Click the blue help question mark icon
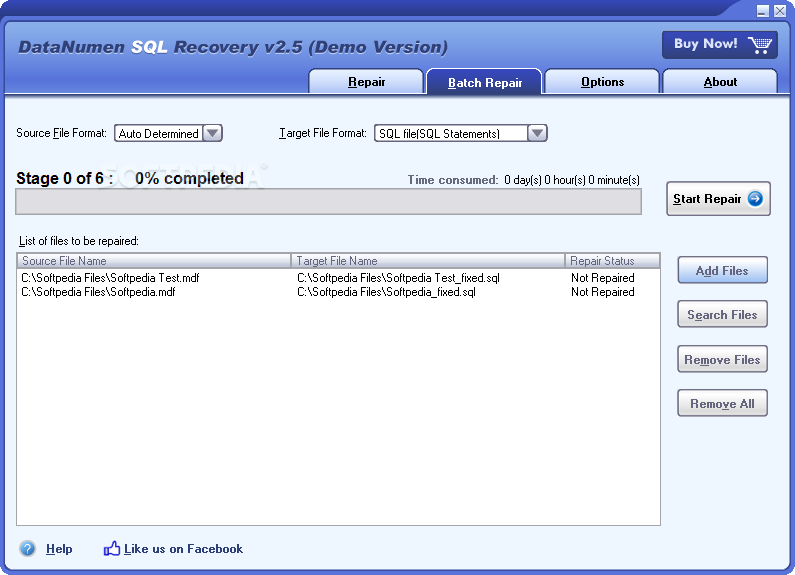The width and height of the screenshot is (795, 575). (27, 548)
